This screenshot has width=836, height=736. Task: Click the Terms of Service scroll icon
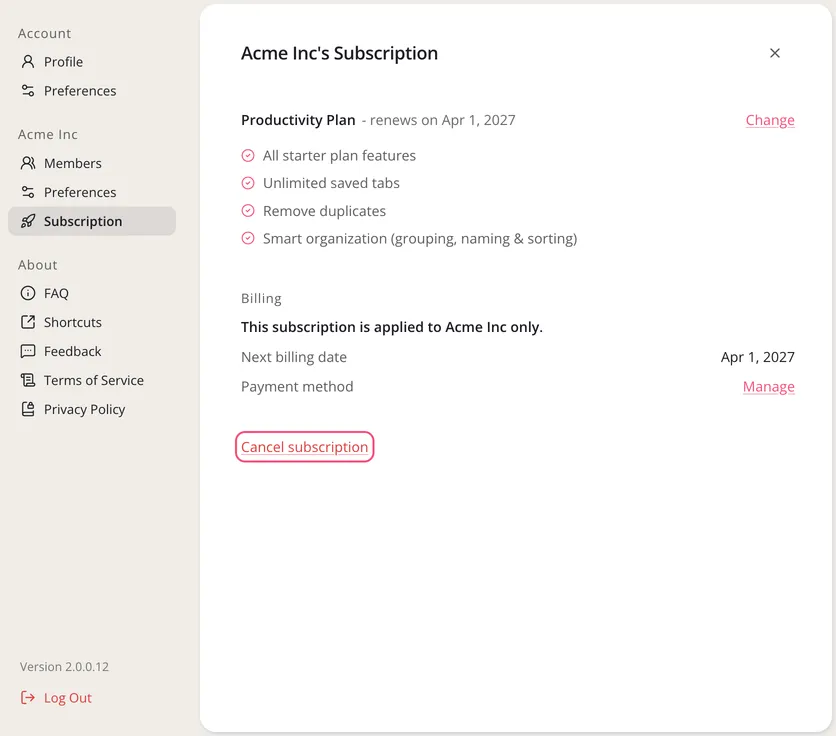28,380
